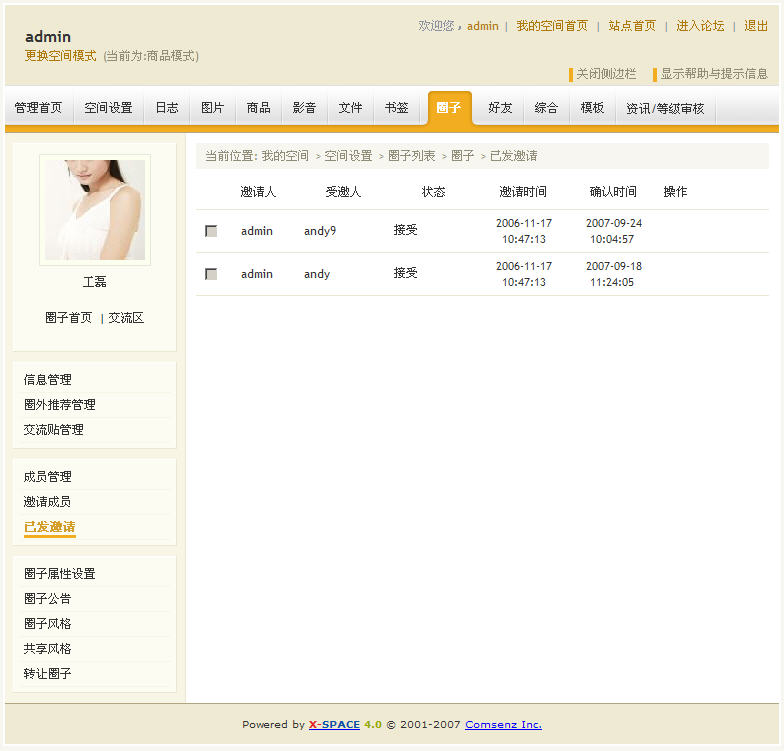Click 圈子 in the breadcrumb trail
The height and width of the screenshot is (751, 784).
[462, 156]
